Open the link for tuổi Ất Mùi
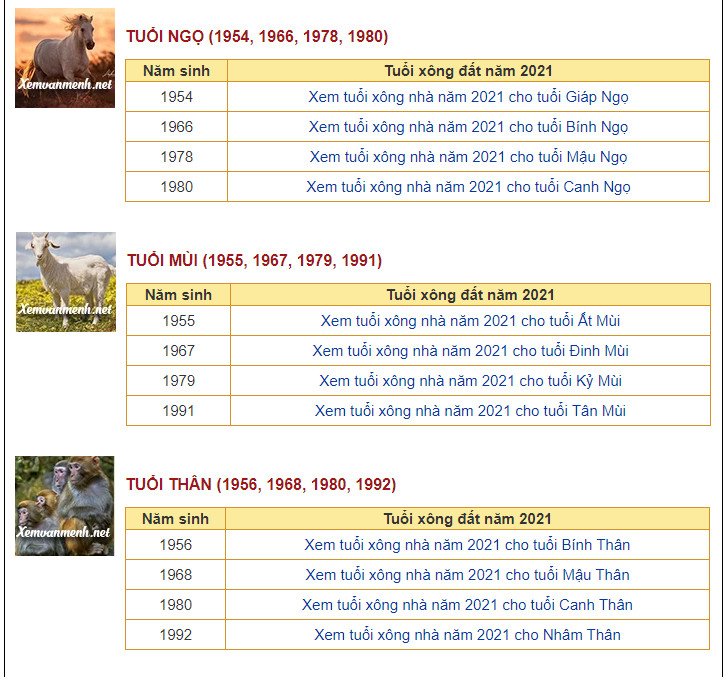725x677 pixels. click(x=470, y=321)
